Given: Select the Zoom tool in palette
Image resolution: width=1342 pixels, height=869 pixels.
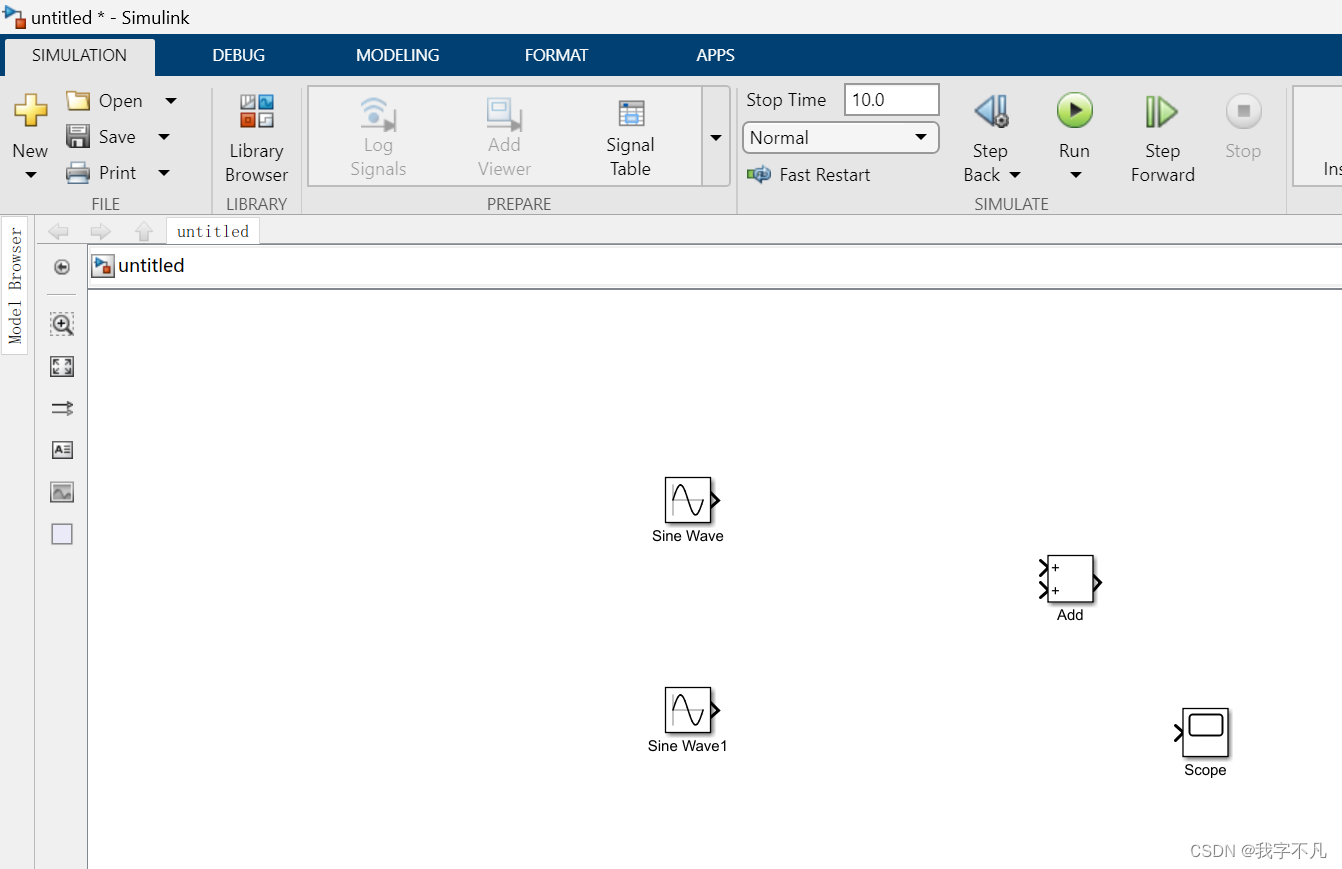Looking at the screenshot, I should coord(62,324).
